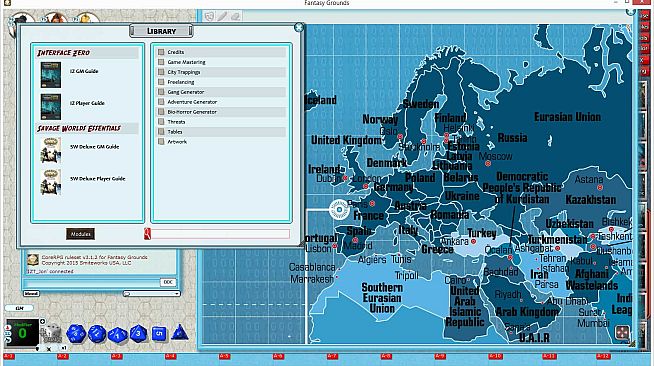
Task: Open the IZ GM Guide book thumbnail
Action: [x=50, y=75]
